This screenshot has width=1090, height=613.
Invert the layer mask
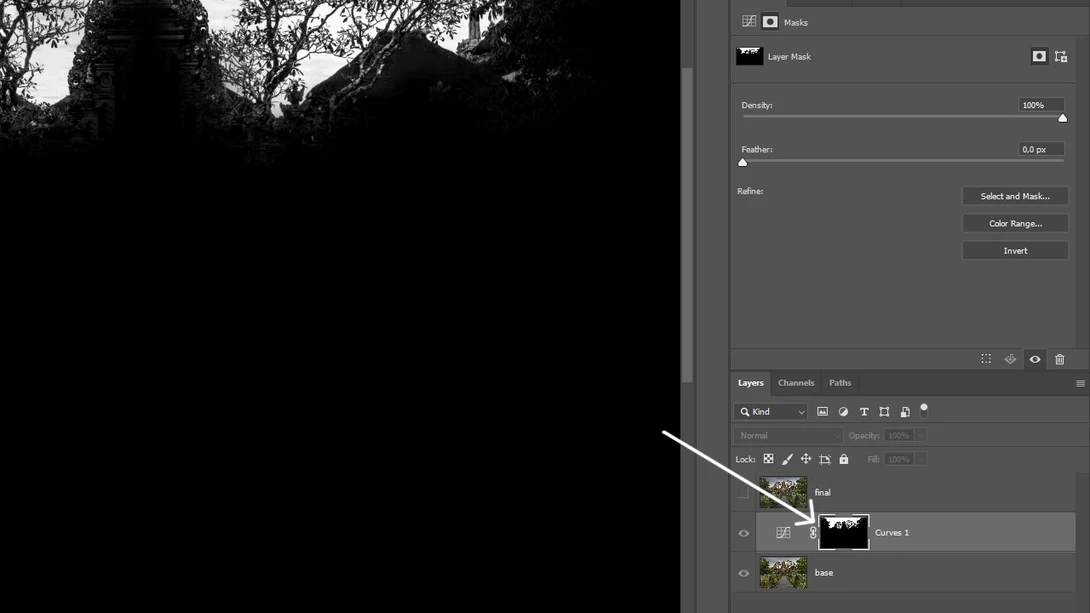[x=1015, y=250]
